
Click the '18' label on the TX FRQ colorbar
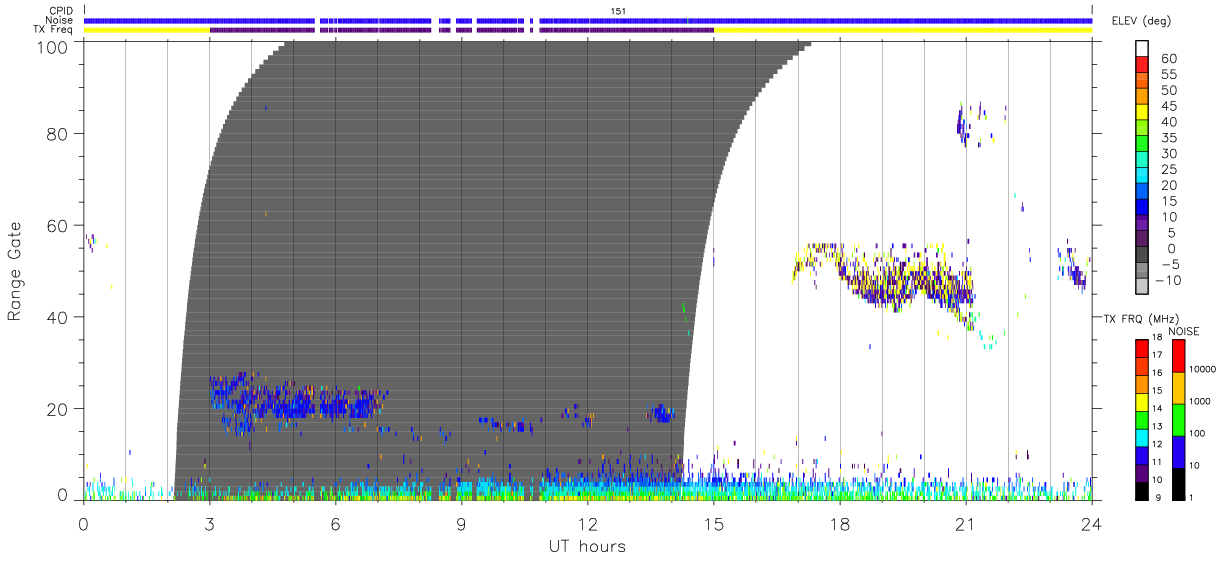point(1158,338)
